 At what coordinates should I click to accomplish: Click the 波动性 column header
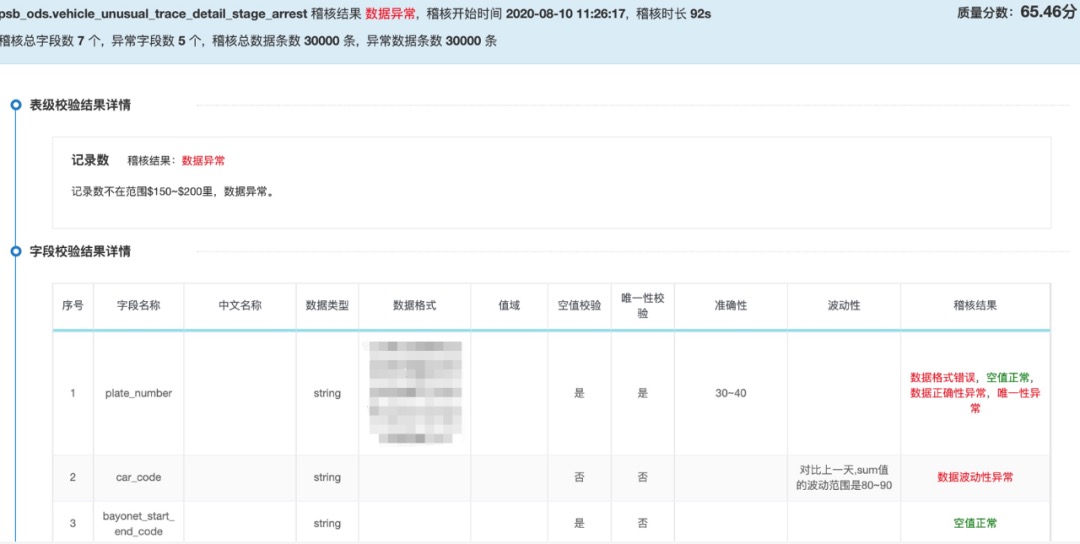(844, 306)
